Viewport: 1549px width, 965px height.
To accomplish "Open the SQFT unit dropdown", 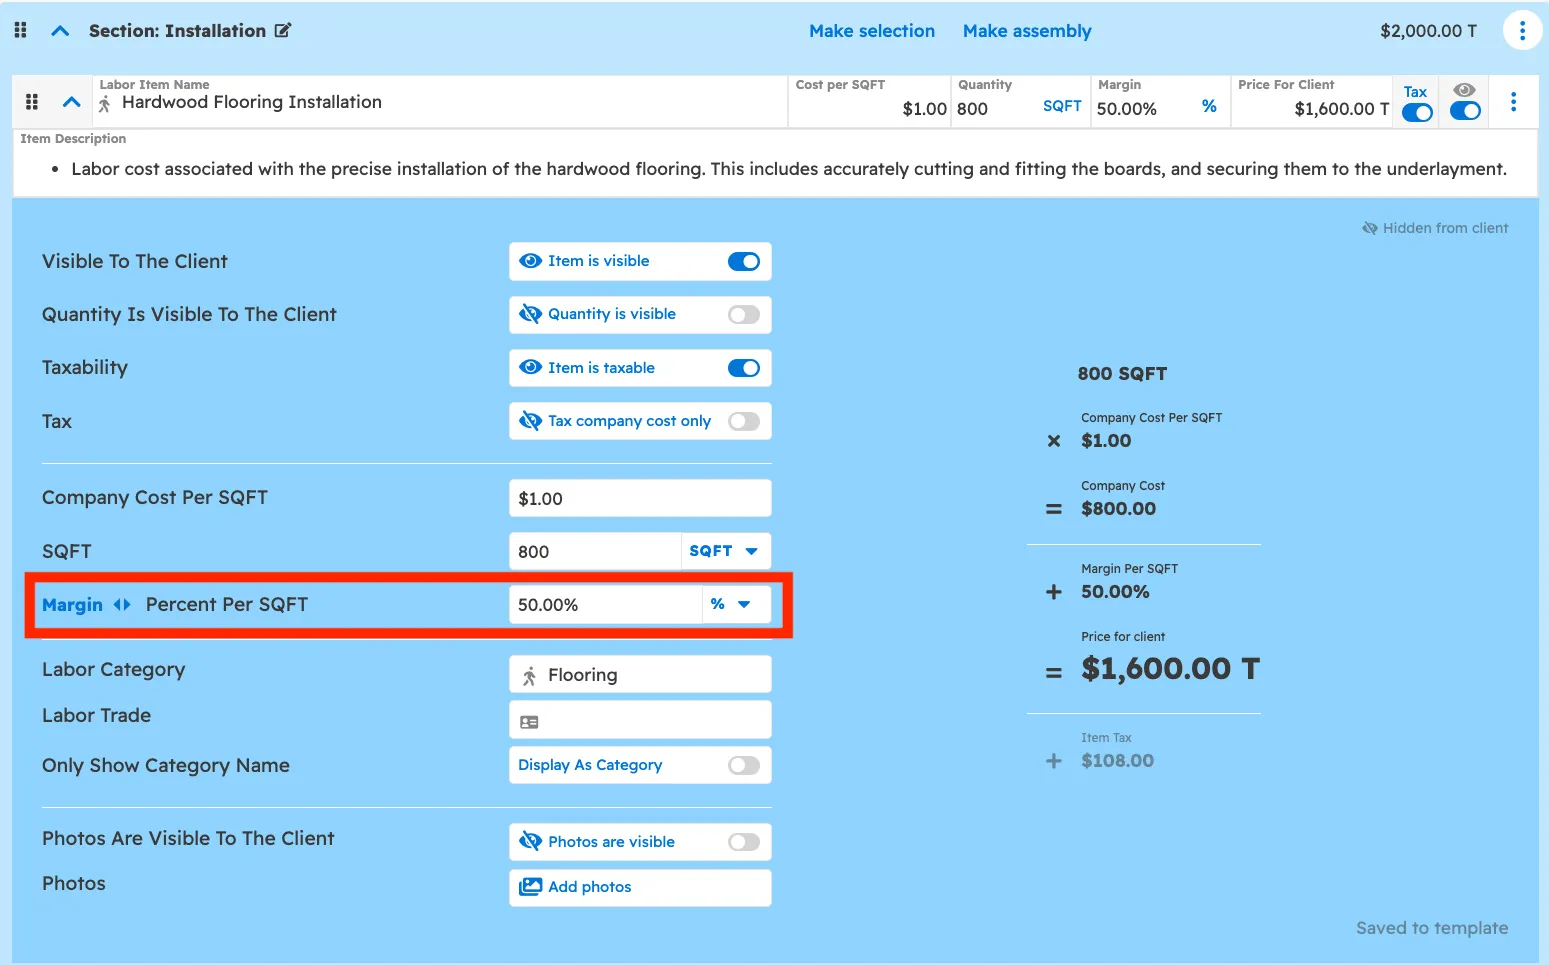I will 724,551.
